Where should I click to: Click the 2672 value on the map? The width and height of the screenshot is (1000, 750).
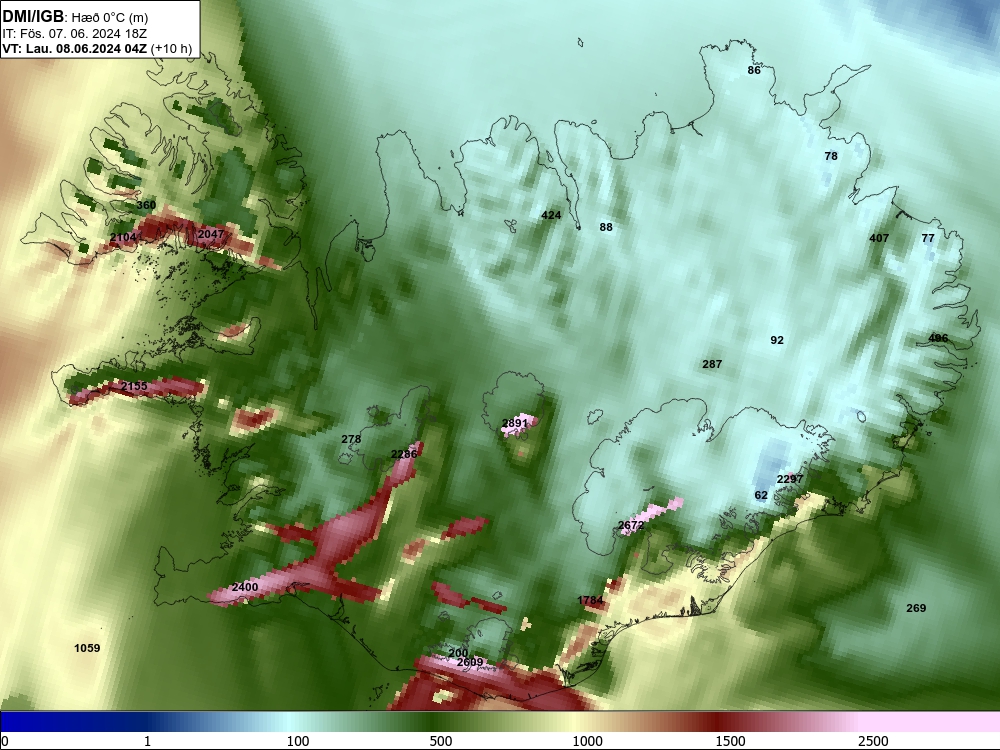(x=631, y=526)
